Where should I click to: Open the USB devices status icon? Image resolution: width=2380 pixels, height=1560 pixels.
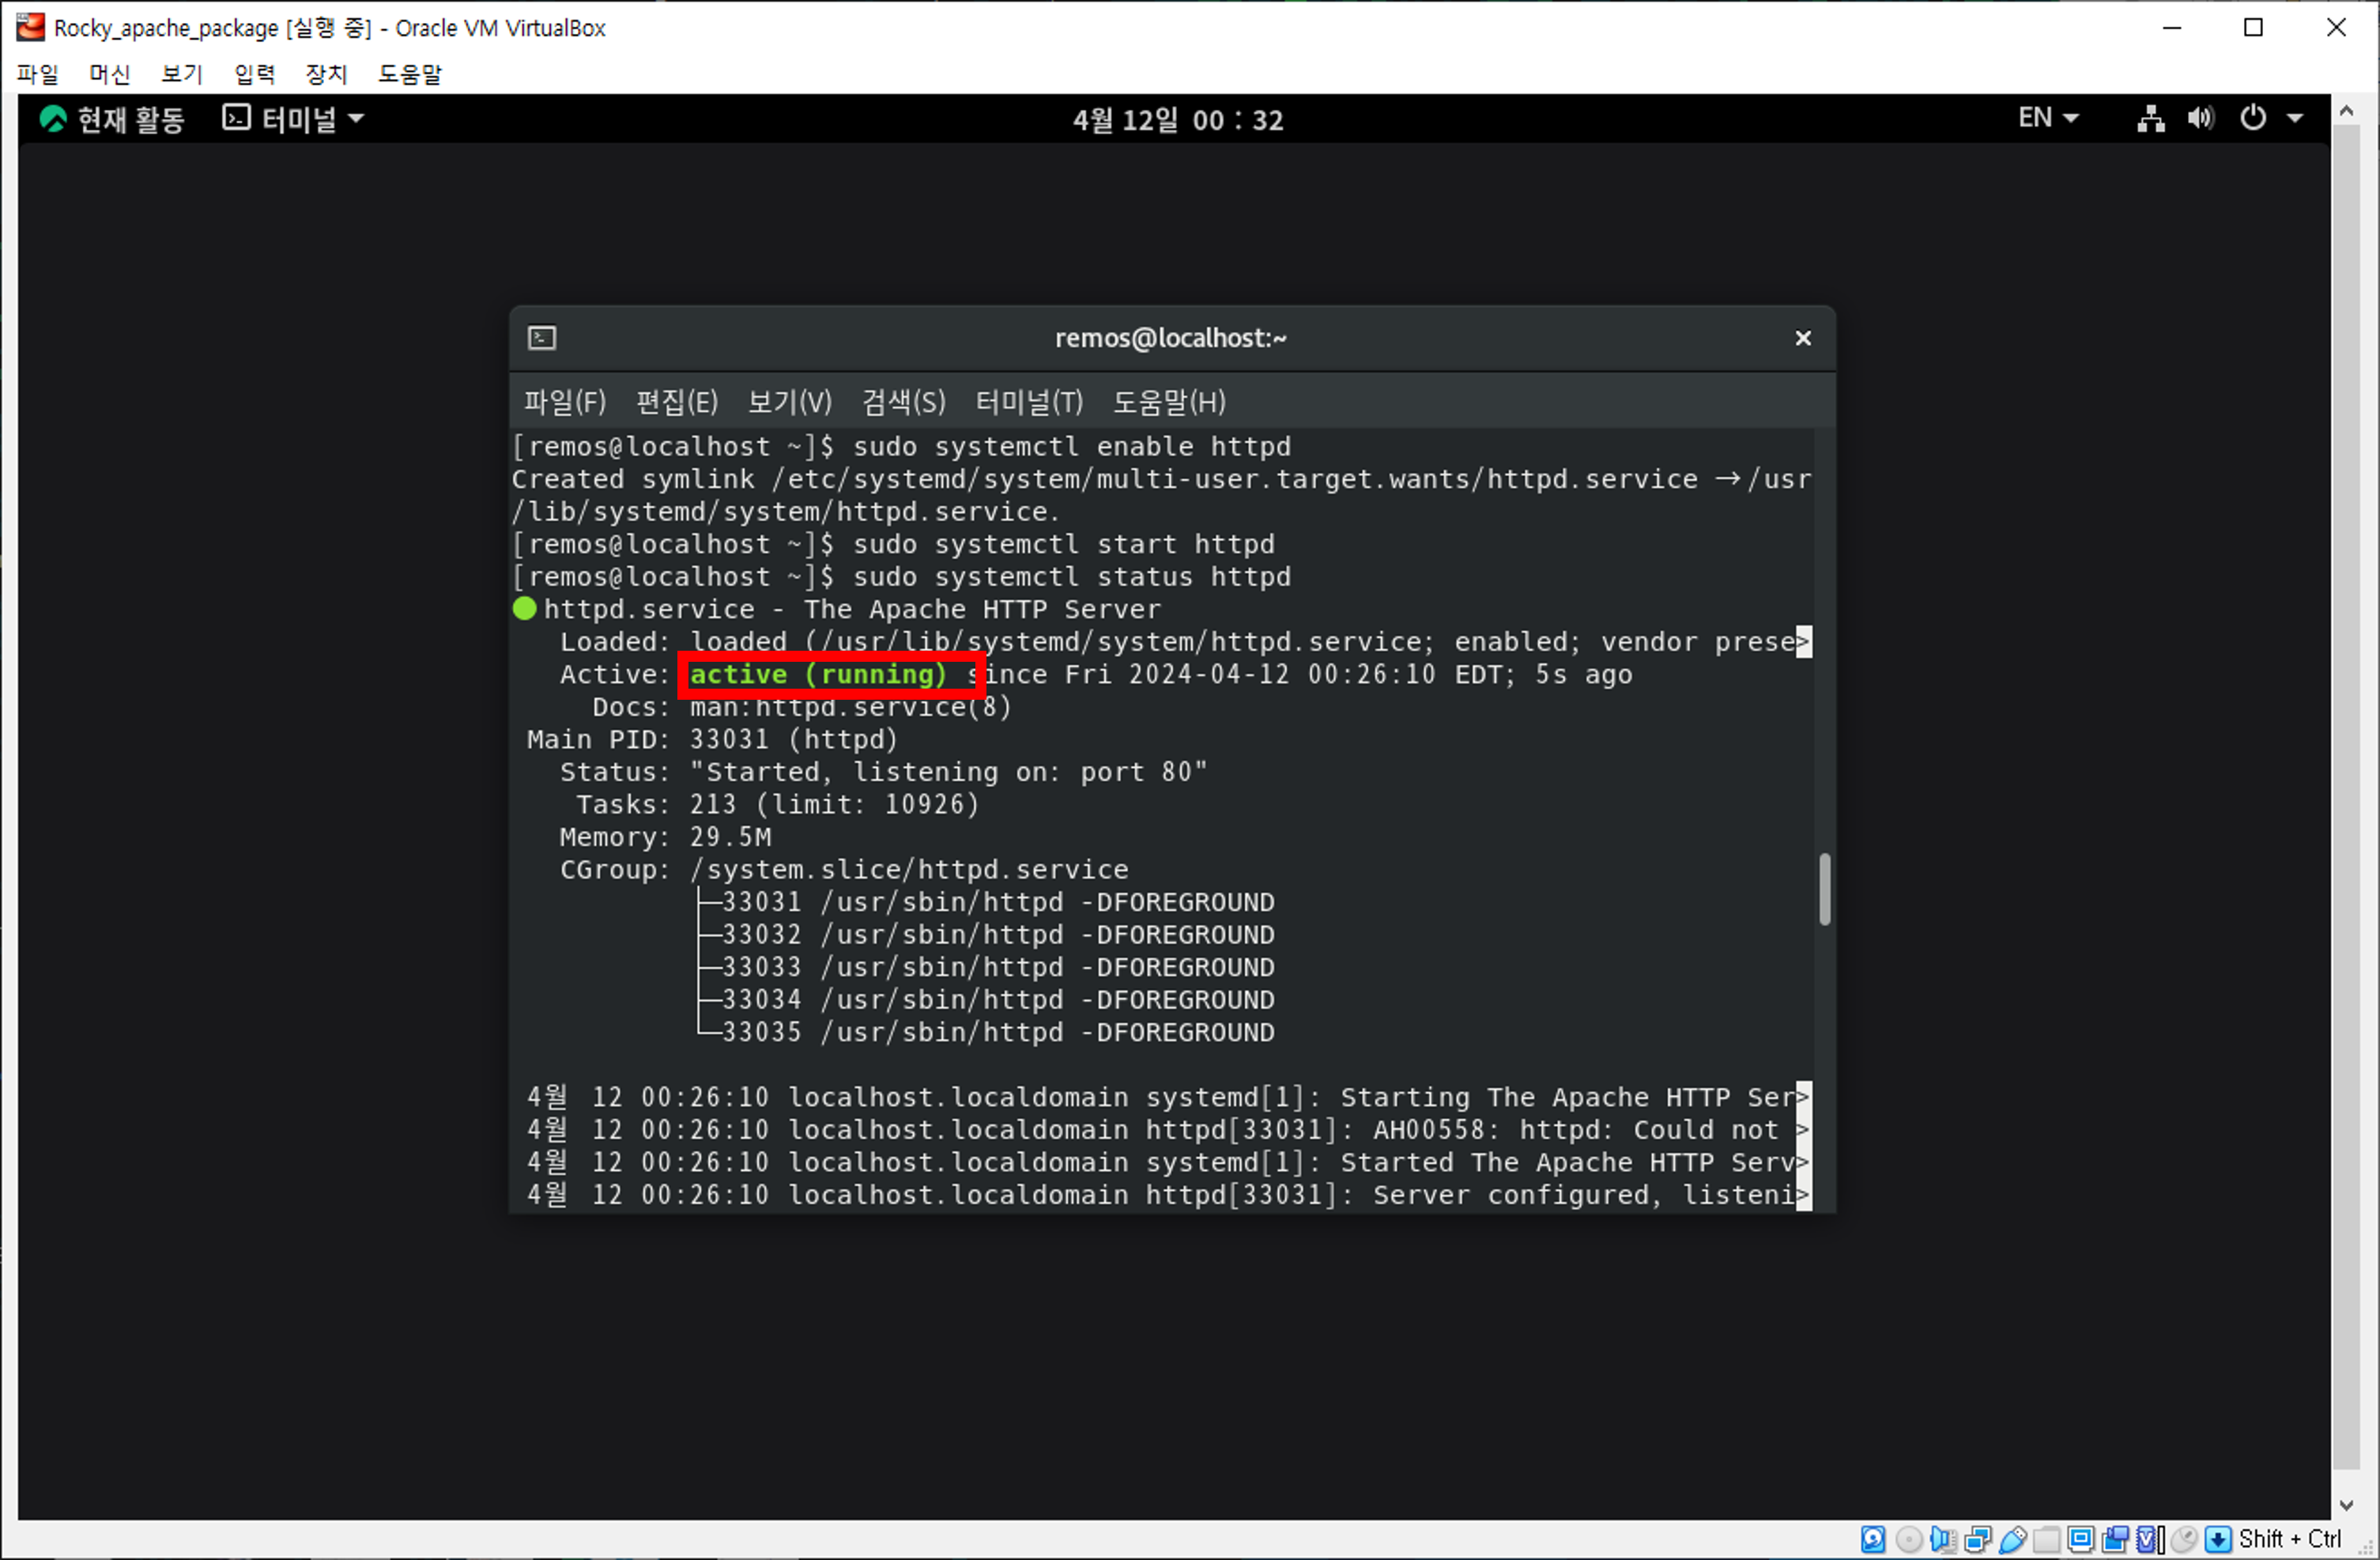[2013, 1539]
